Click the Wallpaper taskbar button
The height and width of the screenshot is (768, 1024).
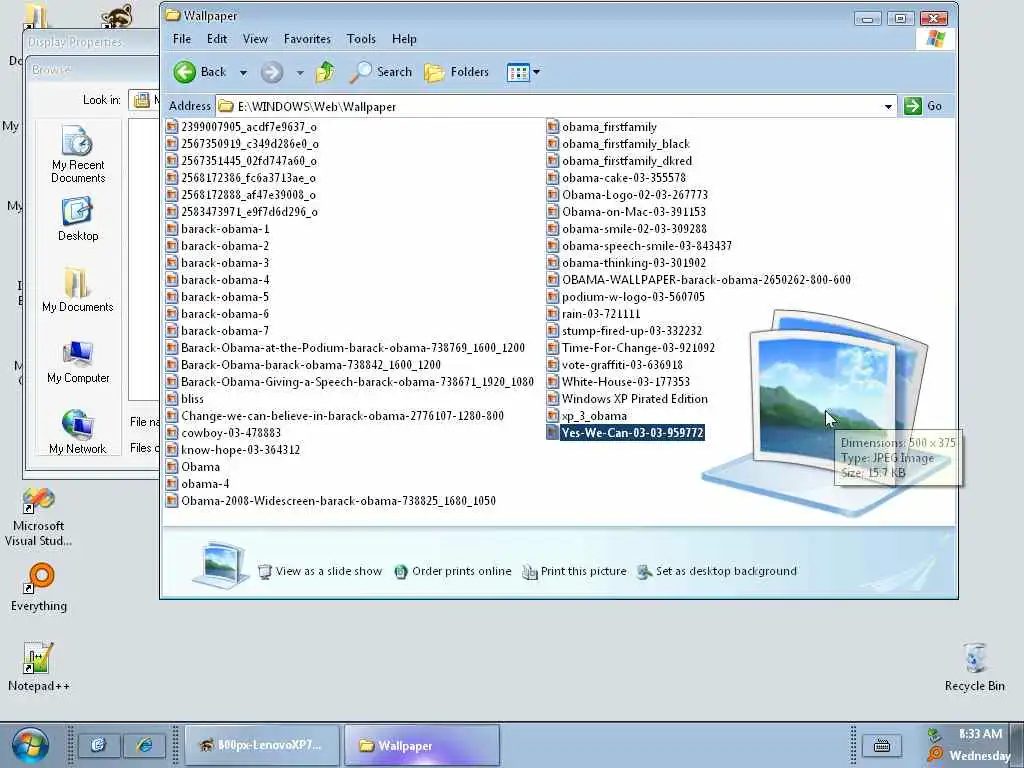tap(422, 745)
